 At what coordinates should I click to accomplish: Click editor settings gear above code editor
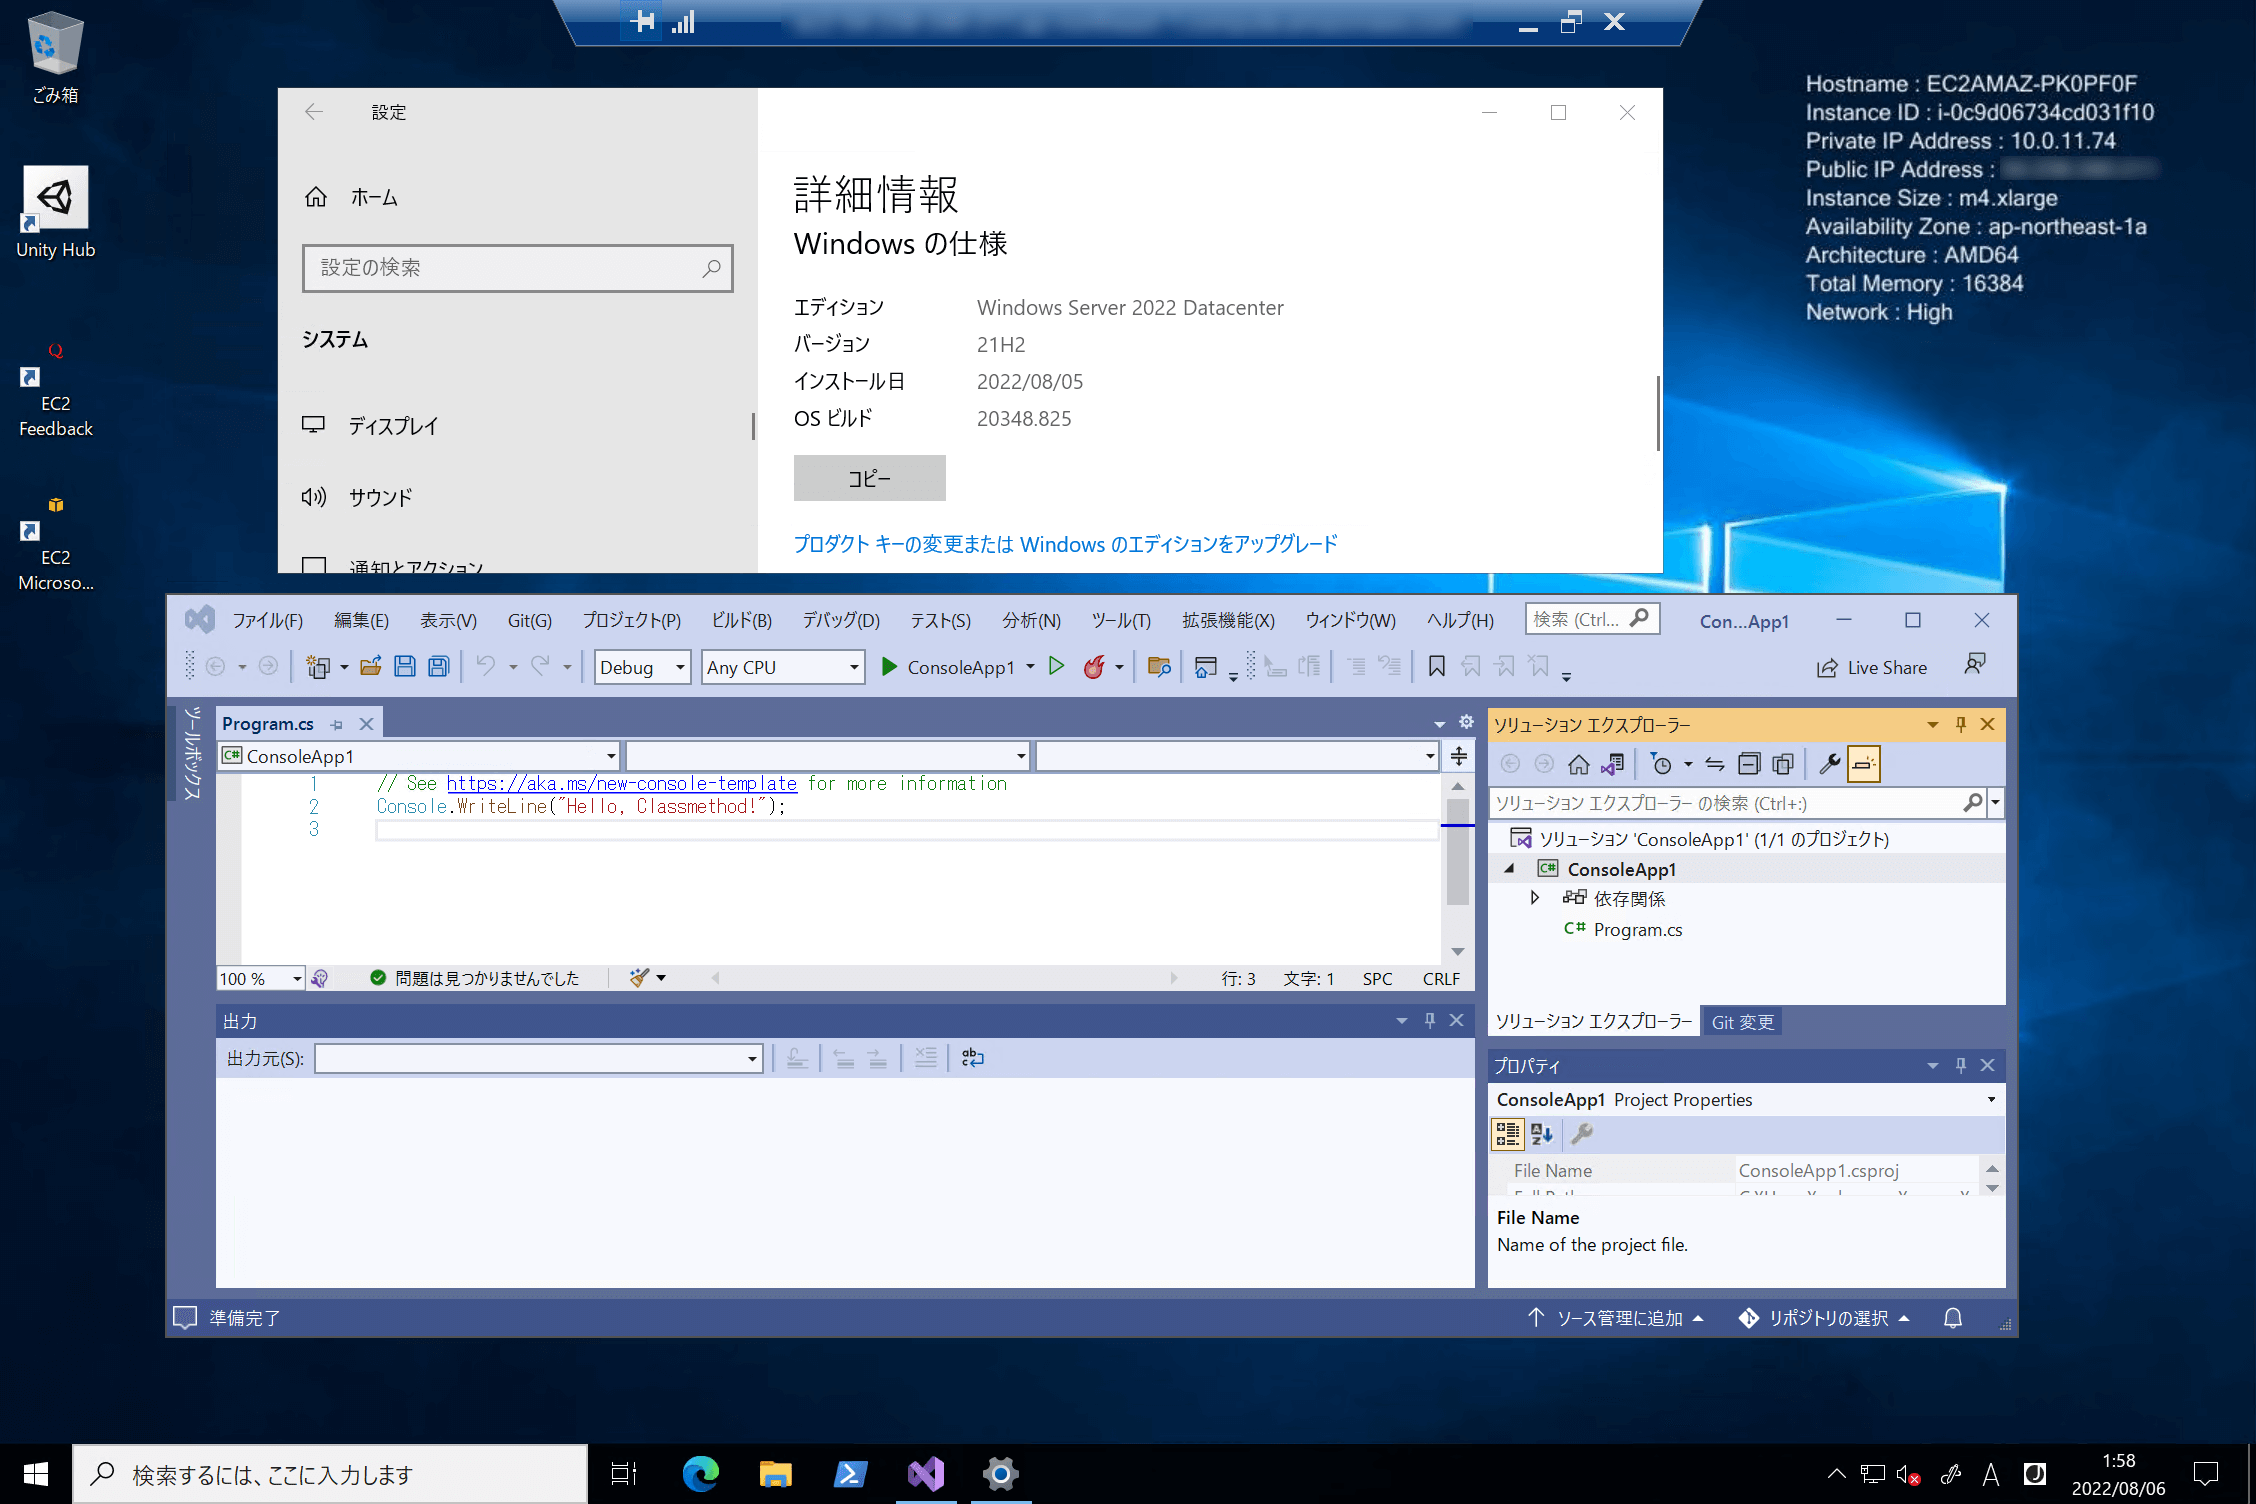pyautogui.click(x=1467, y=722)
